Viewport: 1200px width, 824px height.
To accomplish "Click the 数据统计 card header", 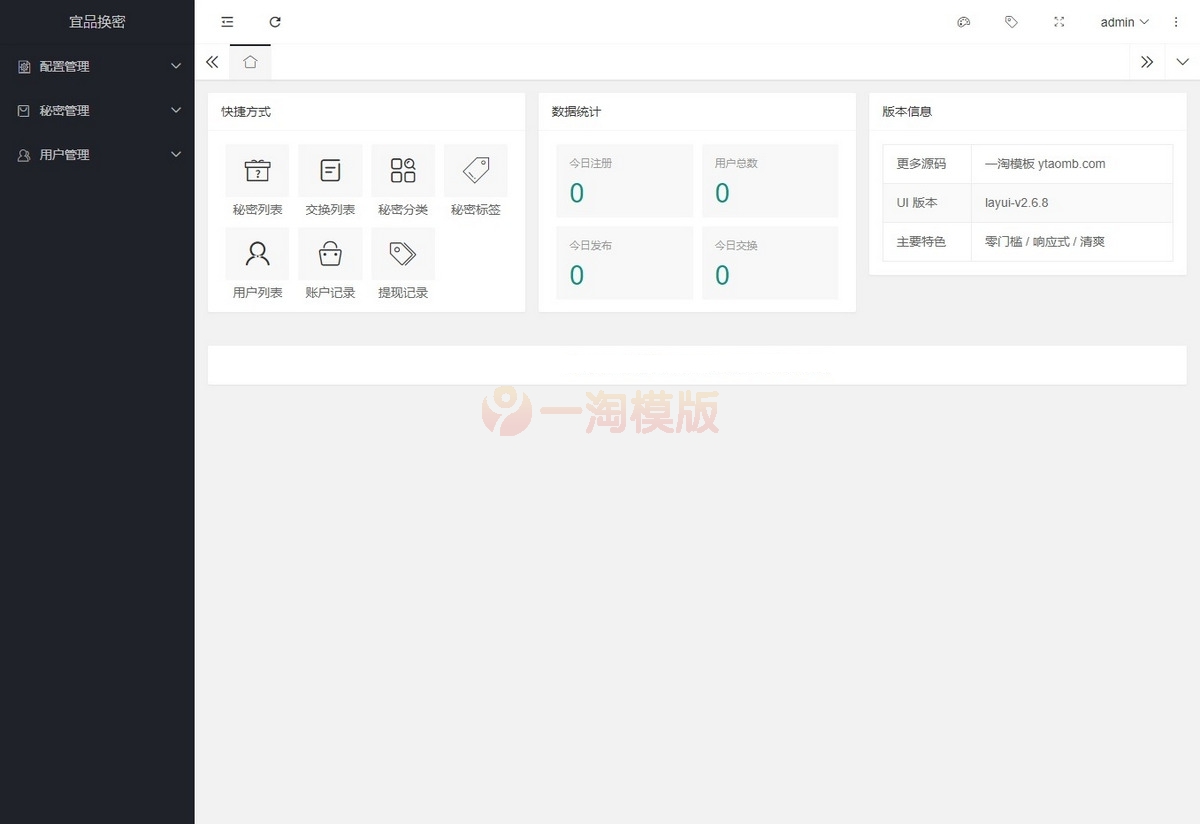I will 697,112.
